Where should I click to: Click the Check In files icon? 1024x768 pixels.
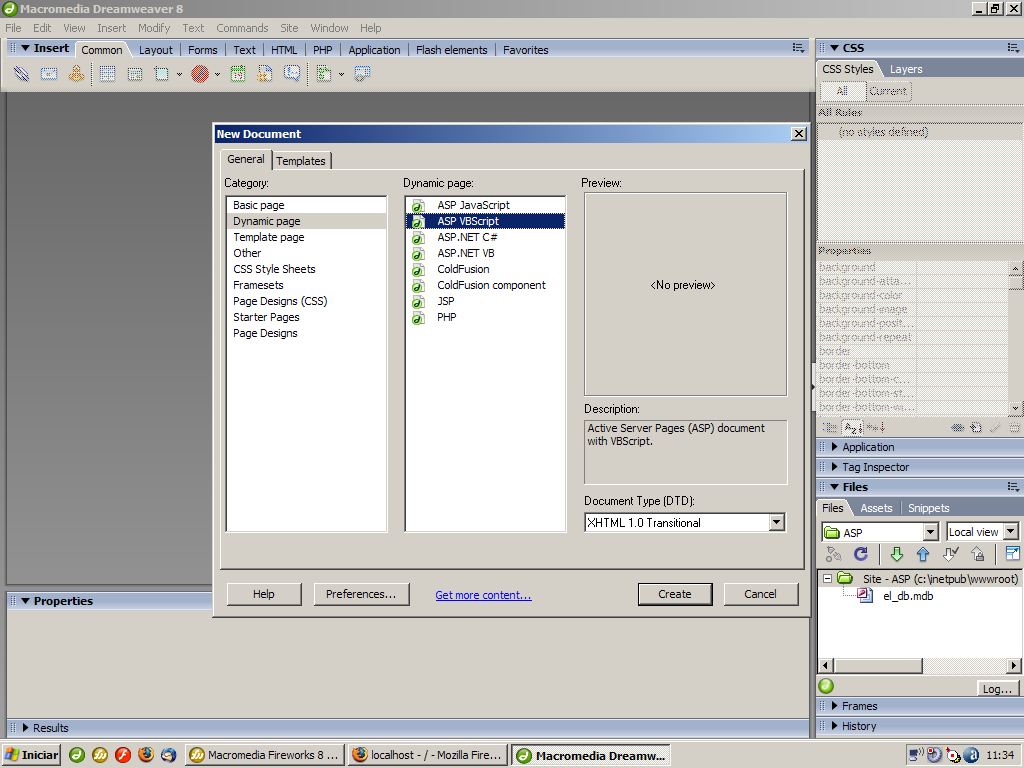pos(978,554)
